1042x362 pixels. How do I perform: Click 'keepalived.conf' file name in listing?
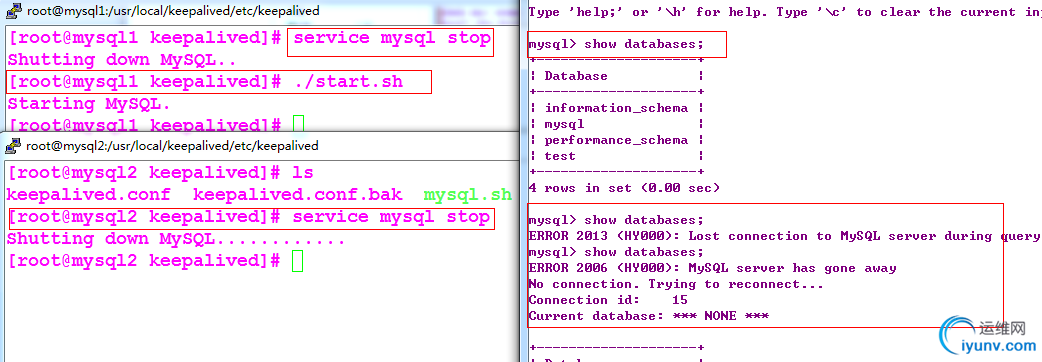(88, 195)
